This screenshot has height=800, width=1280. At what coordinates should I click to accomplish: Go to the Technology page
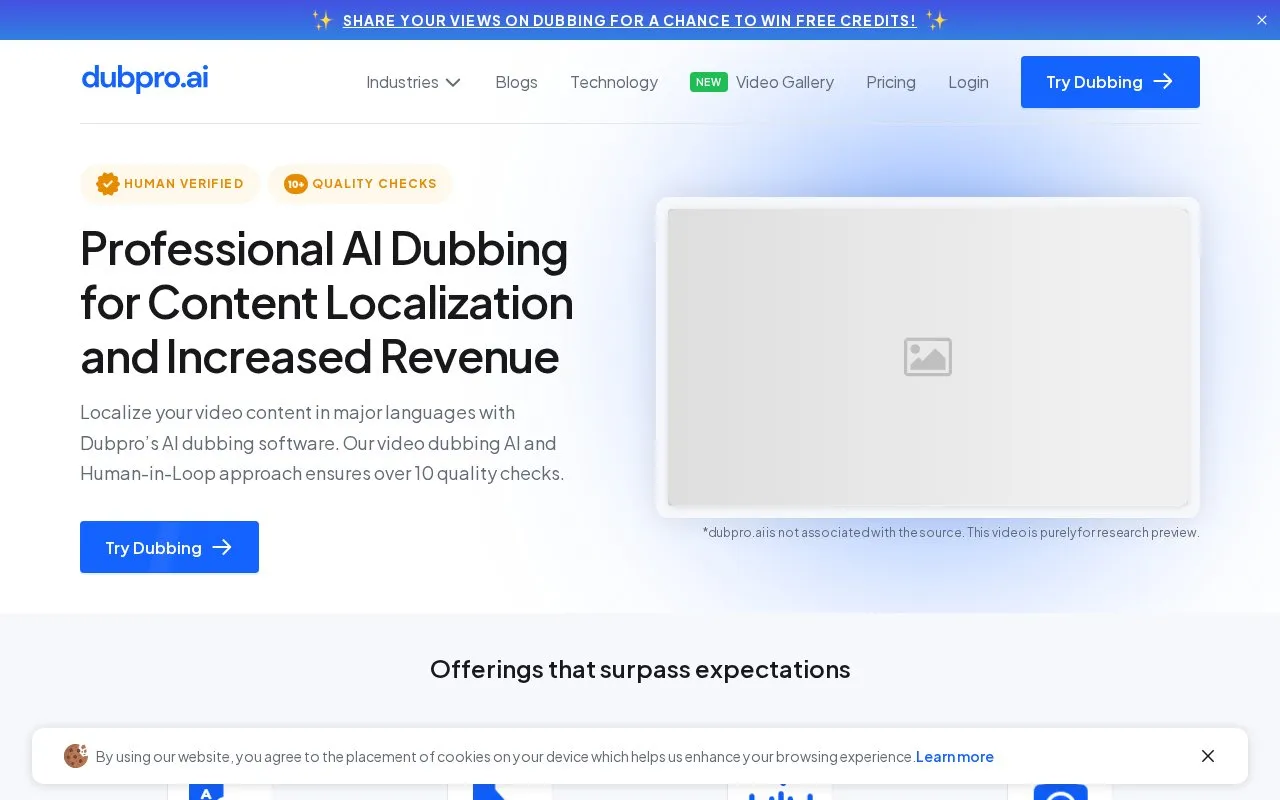614,82
